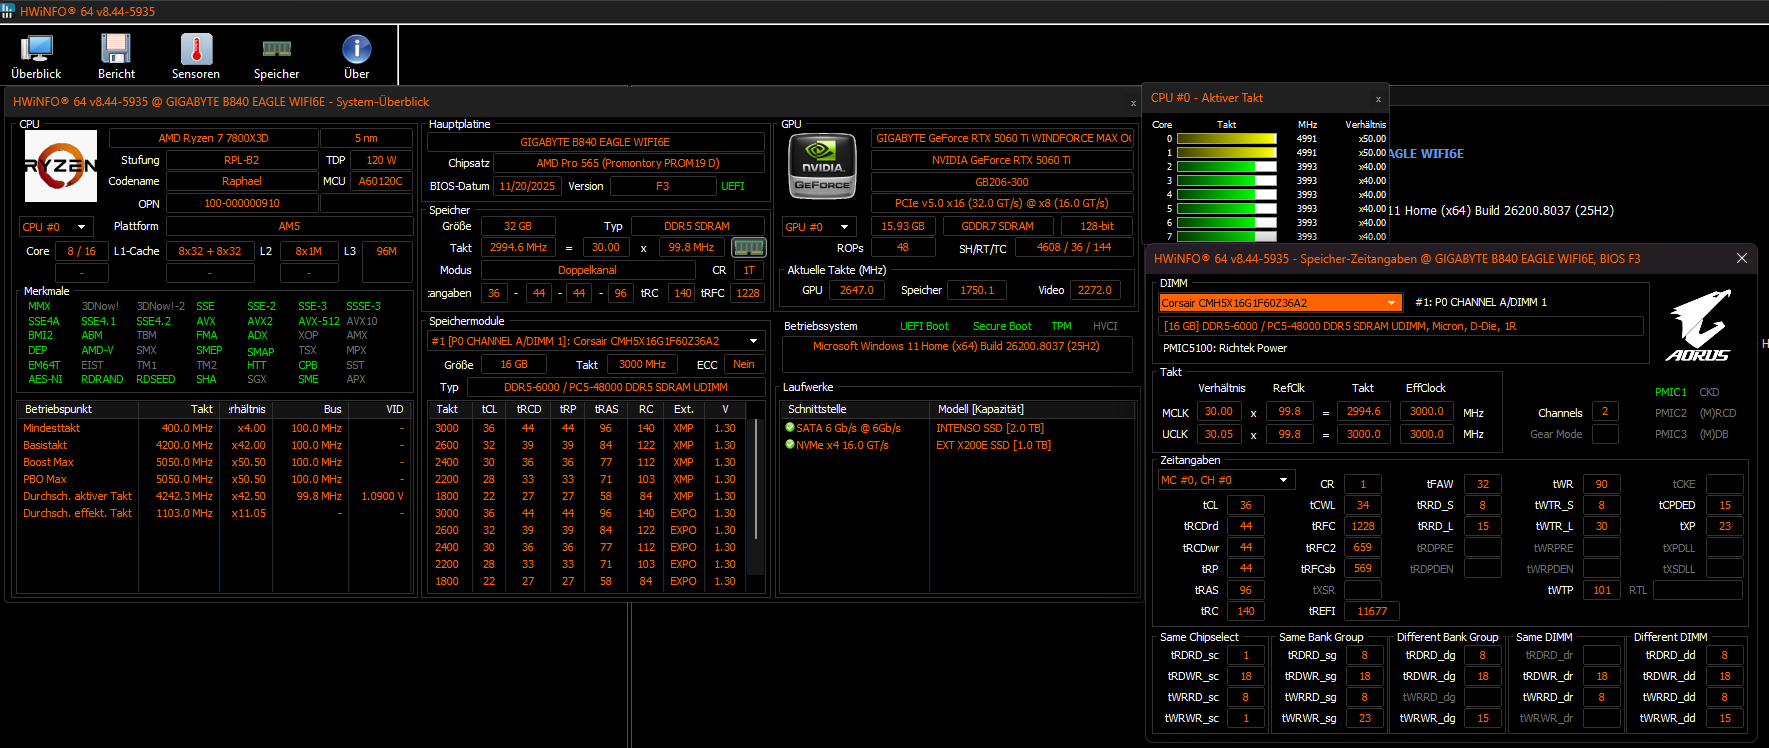Image resolution: width=1769 pixels, height=748 pixels.
Task: Click the Doppelkanal Modus field
Action: 588,270
